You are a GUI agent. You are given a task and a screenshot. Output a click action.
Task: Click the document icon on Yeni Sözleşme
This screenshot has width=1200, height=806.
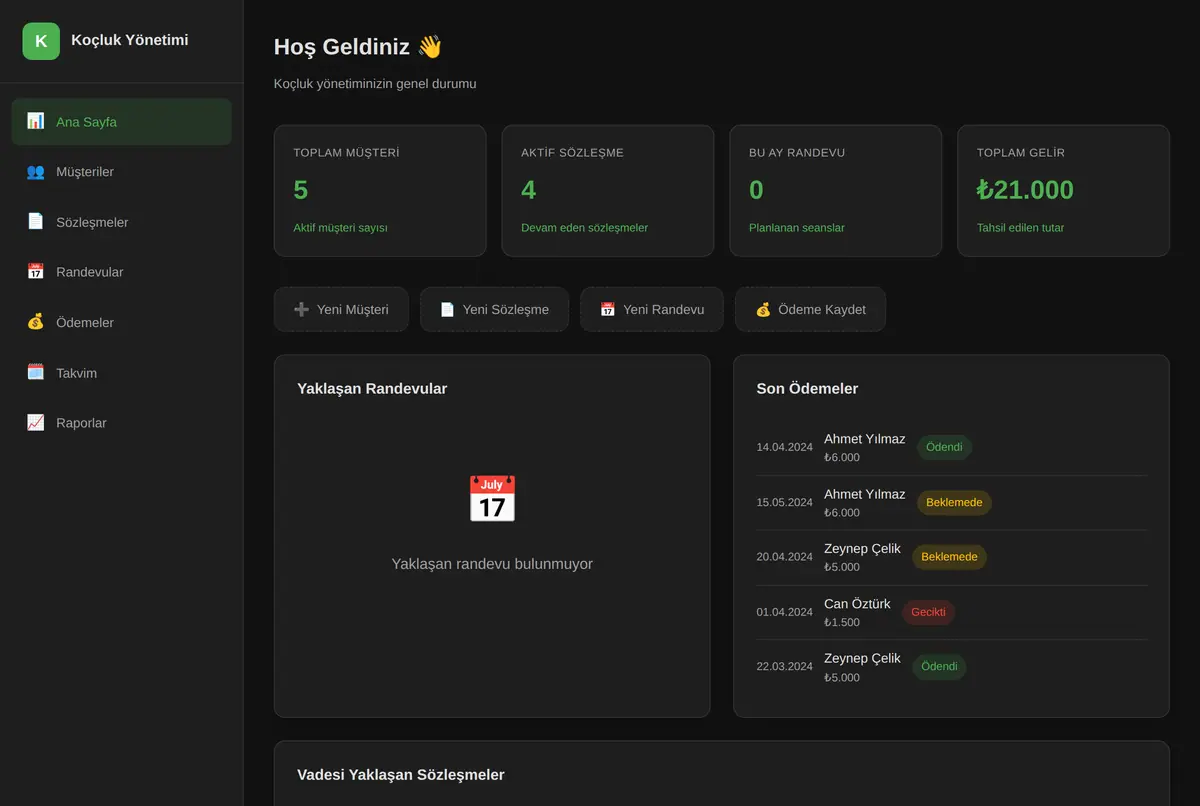(447, 310)
